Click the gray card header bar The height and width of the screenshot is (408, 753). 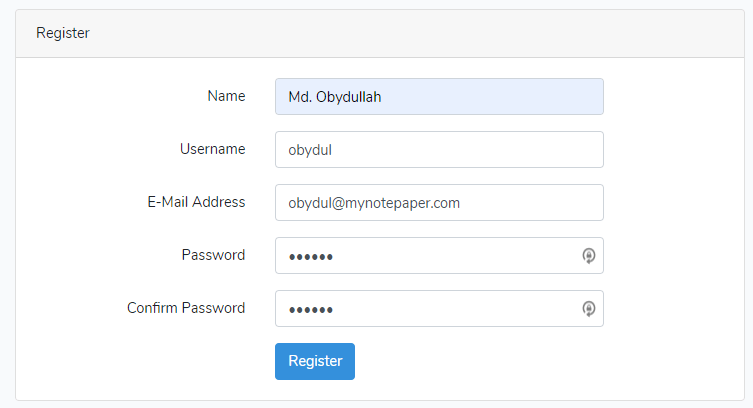point(380,34)
